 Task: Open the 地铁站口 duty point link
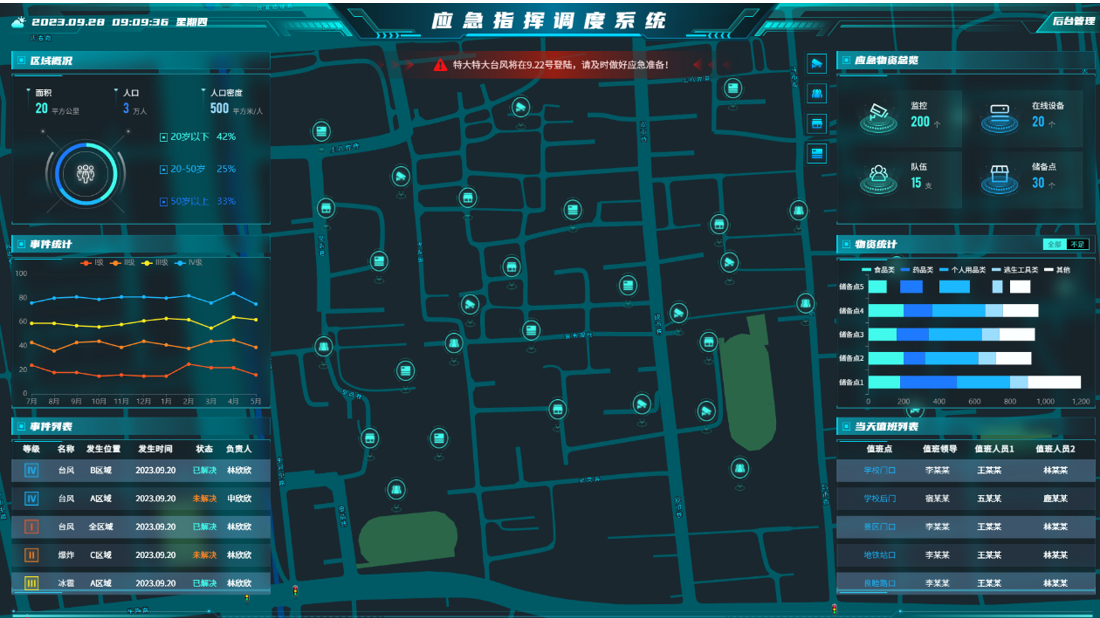pos(879,555)
